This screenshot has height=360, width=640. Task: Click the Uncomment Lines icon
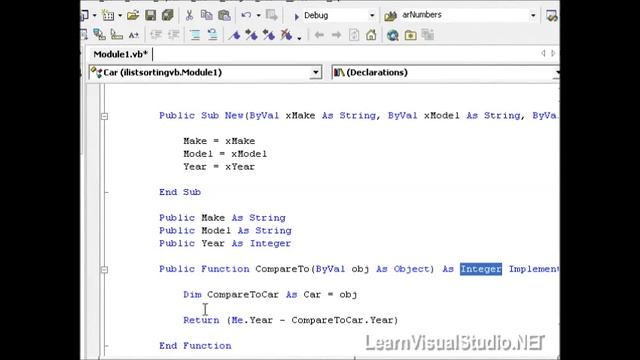click(x=212, y=35)
